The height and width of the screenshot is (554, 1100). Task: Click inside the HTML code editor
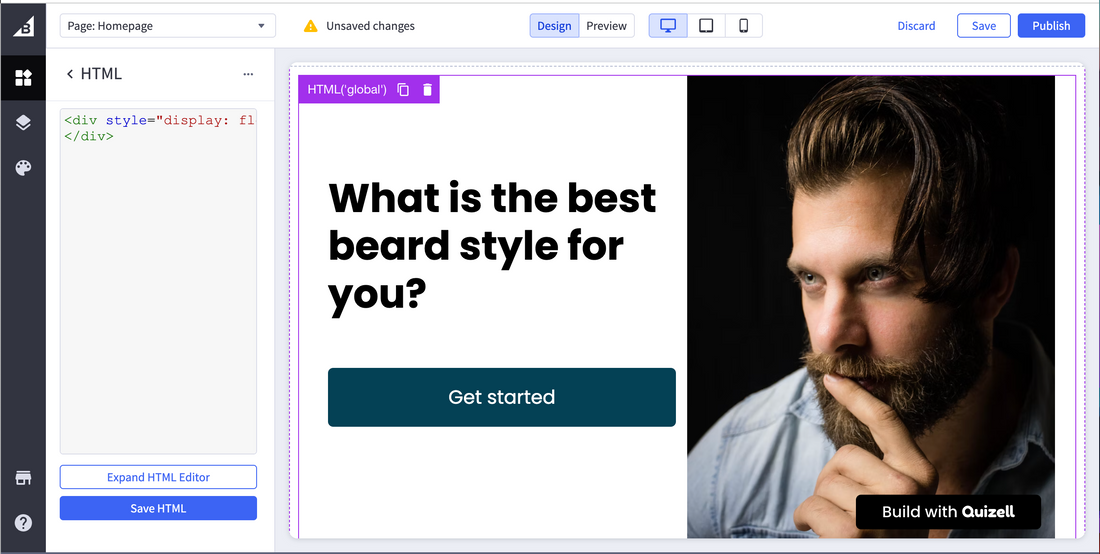[x=159, y=281]
